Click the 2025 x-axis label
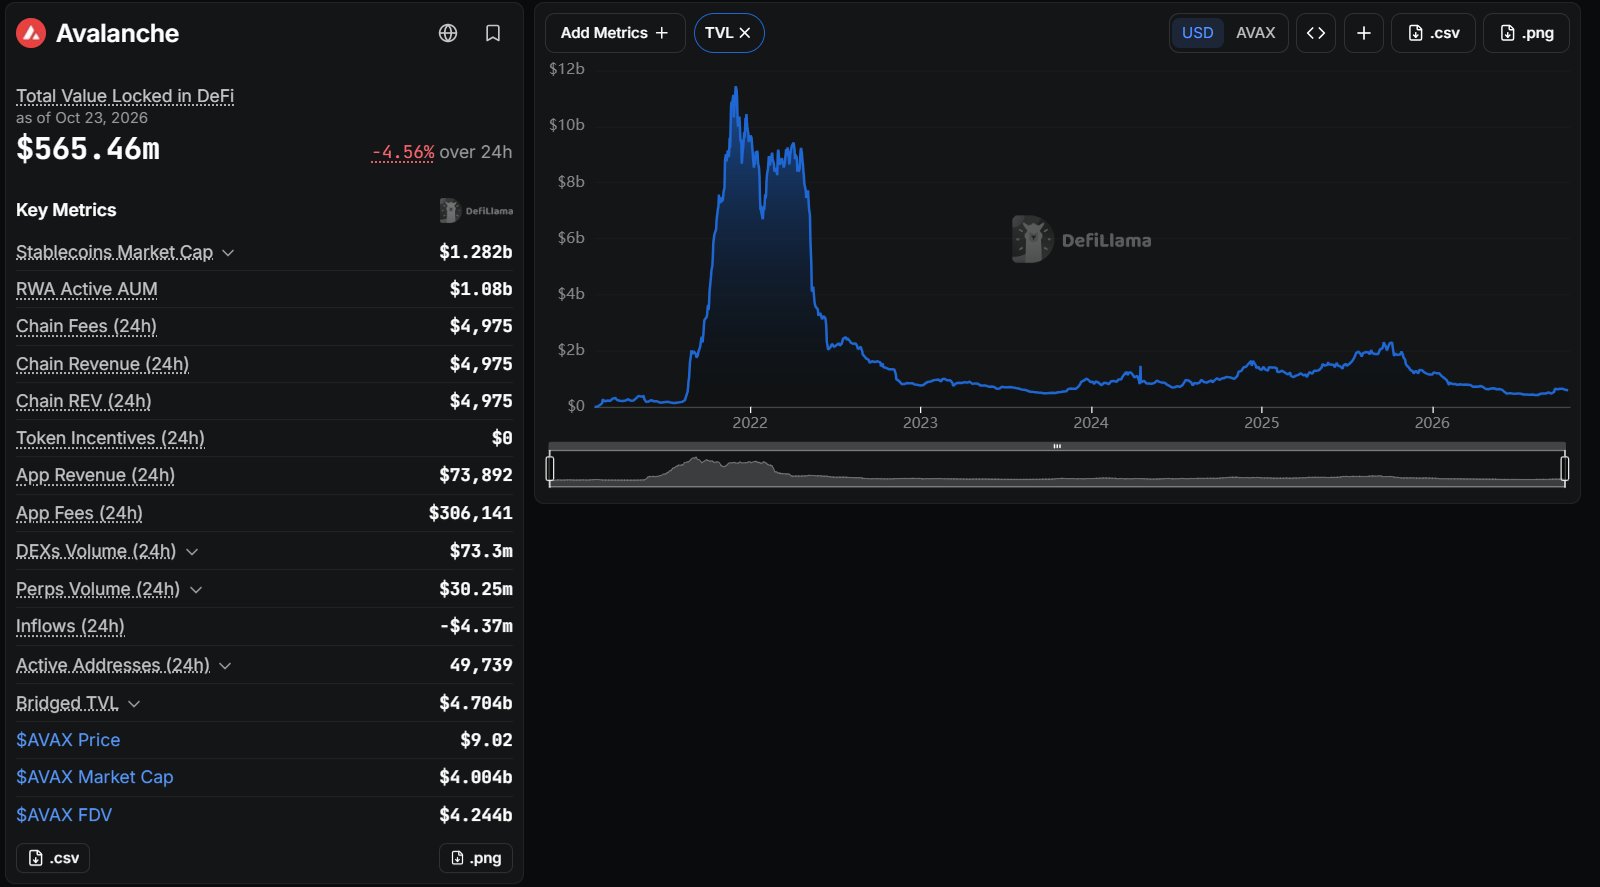This screenshot has width=1600, height=887. click(x=1261, y=422)
